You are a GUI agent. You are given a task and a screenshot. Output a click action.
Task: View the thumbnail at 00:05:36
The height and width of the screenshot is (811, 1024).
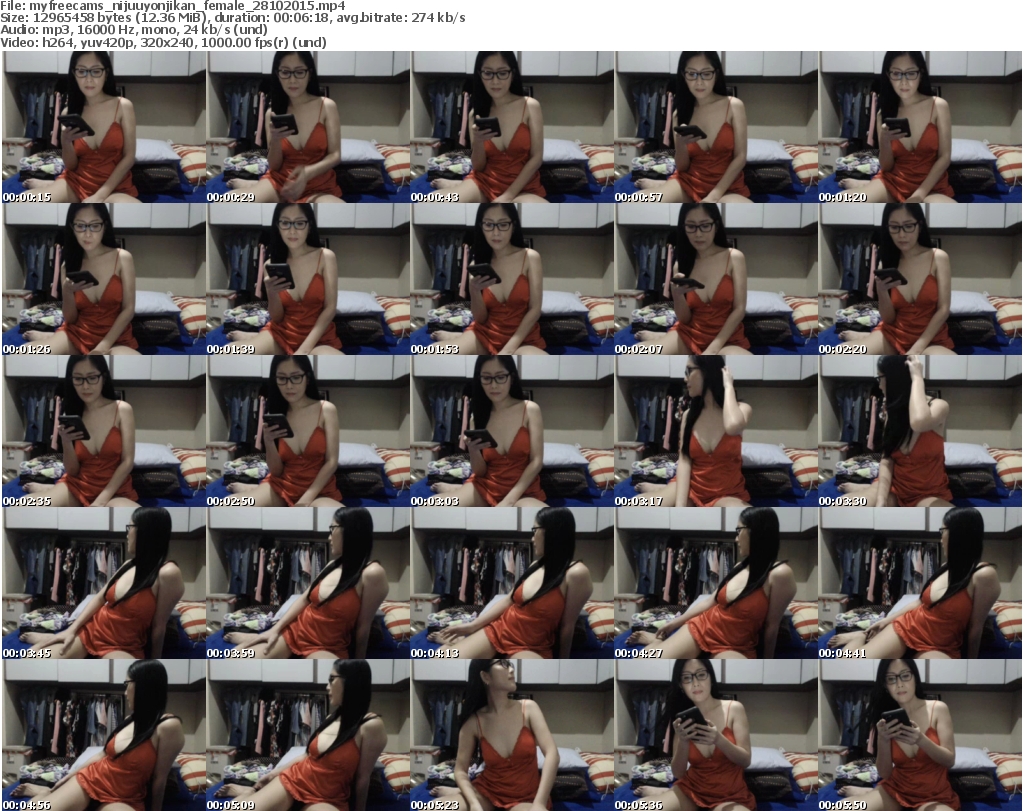(716, 735)
